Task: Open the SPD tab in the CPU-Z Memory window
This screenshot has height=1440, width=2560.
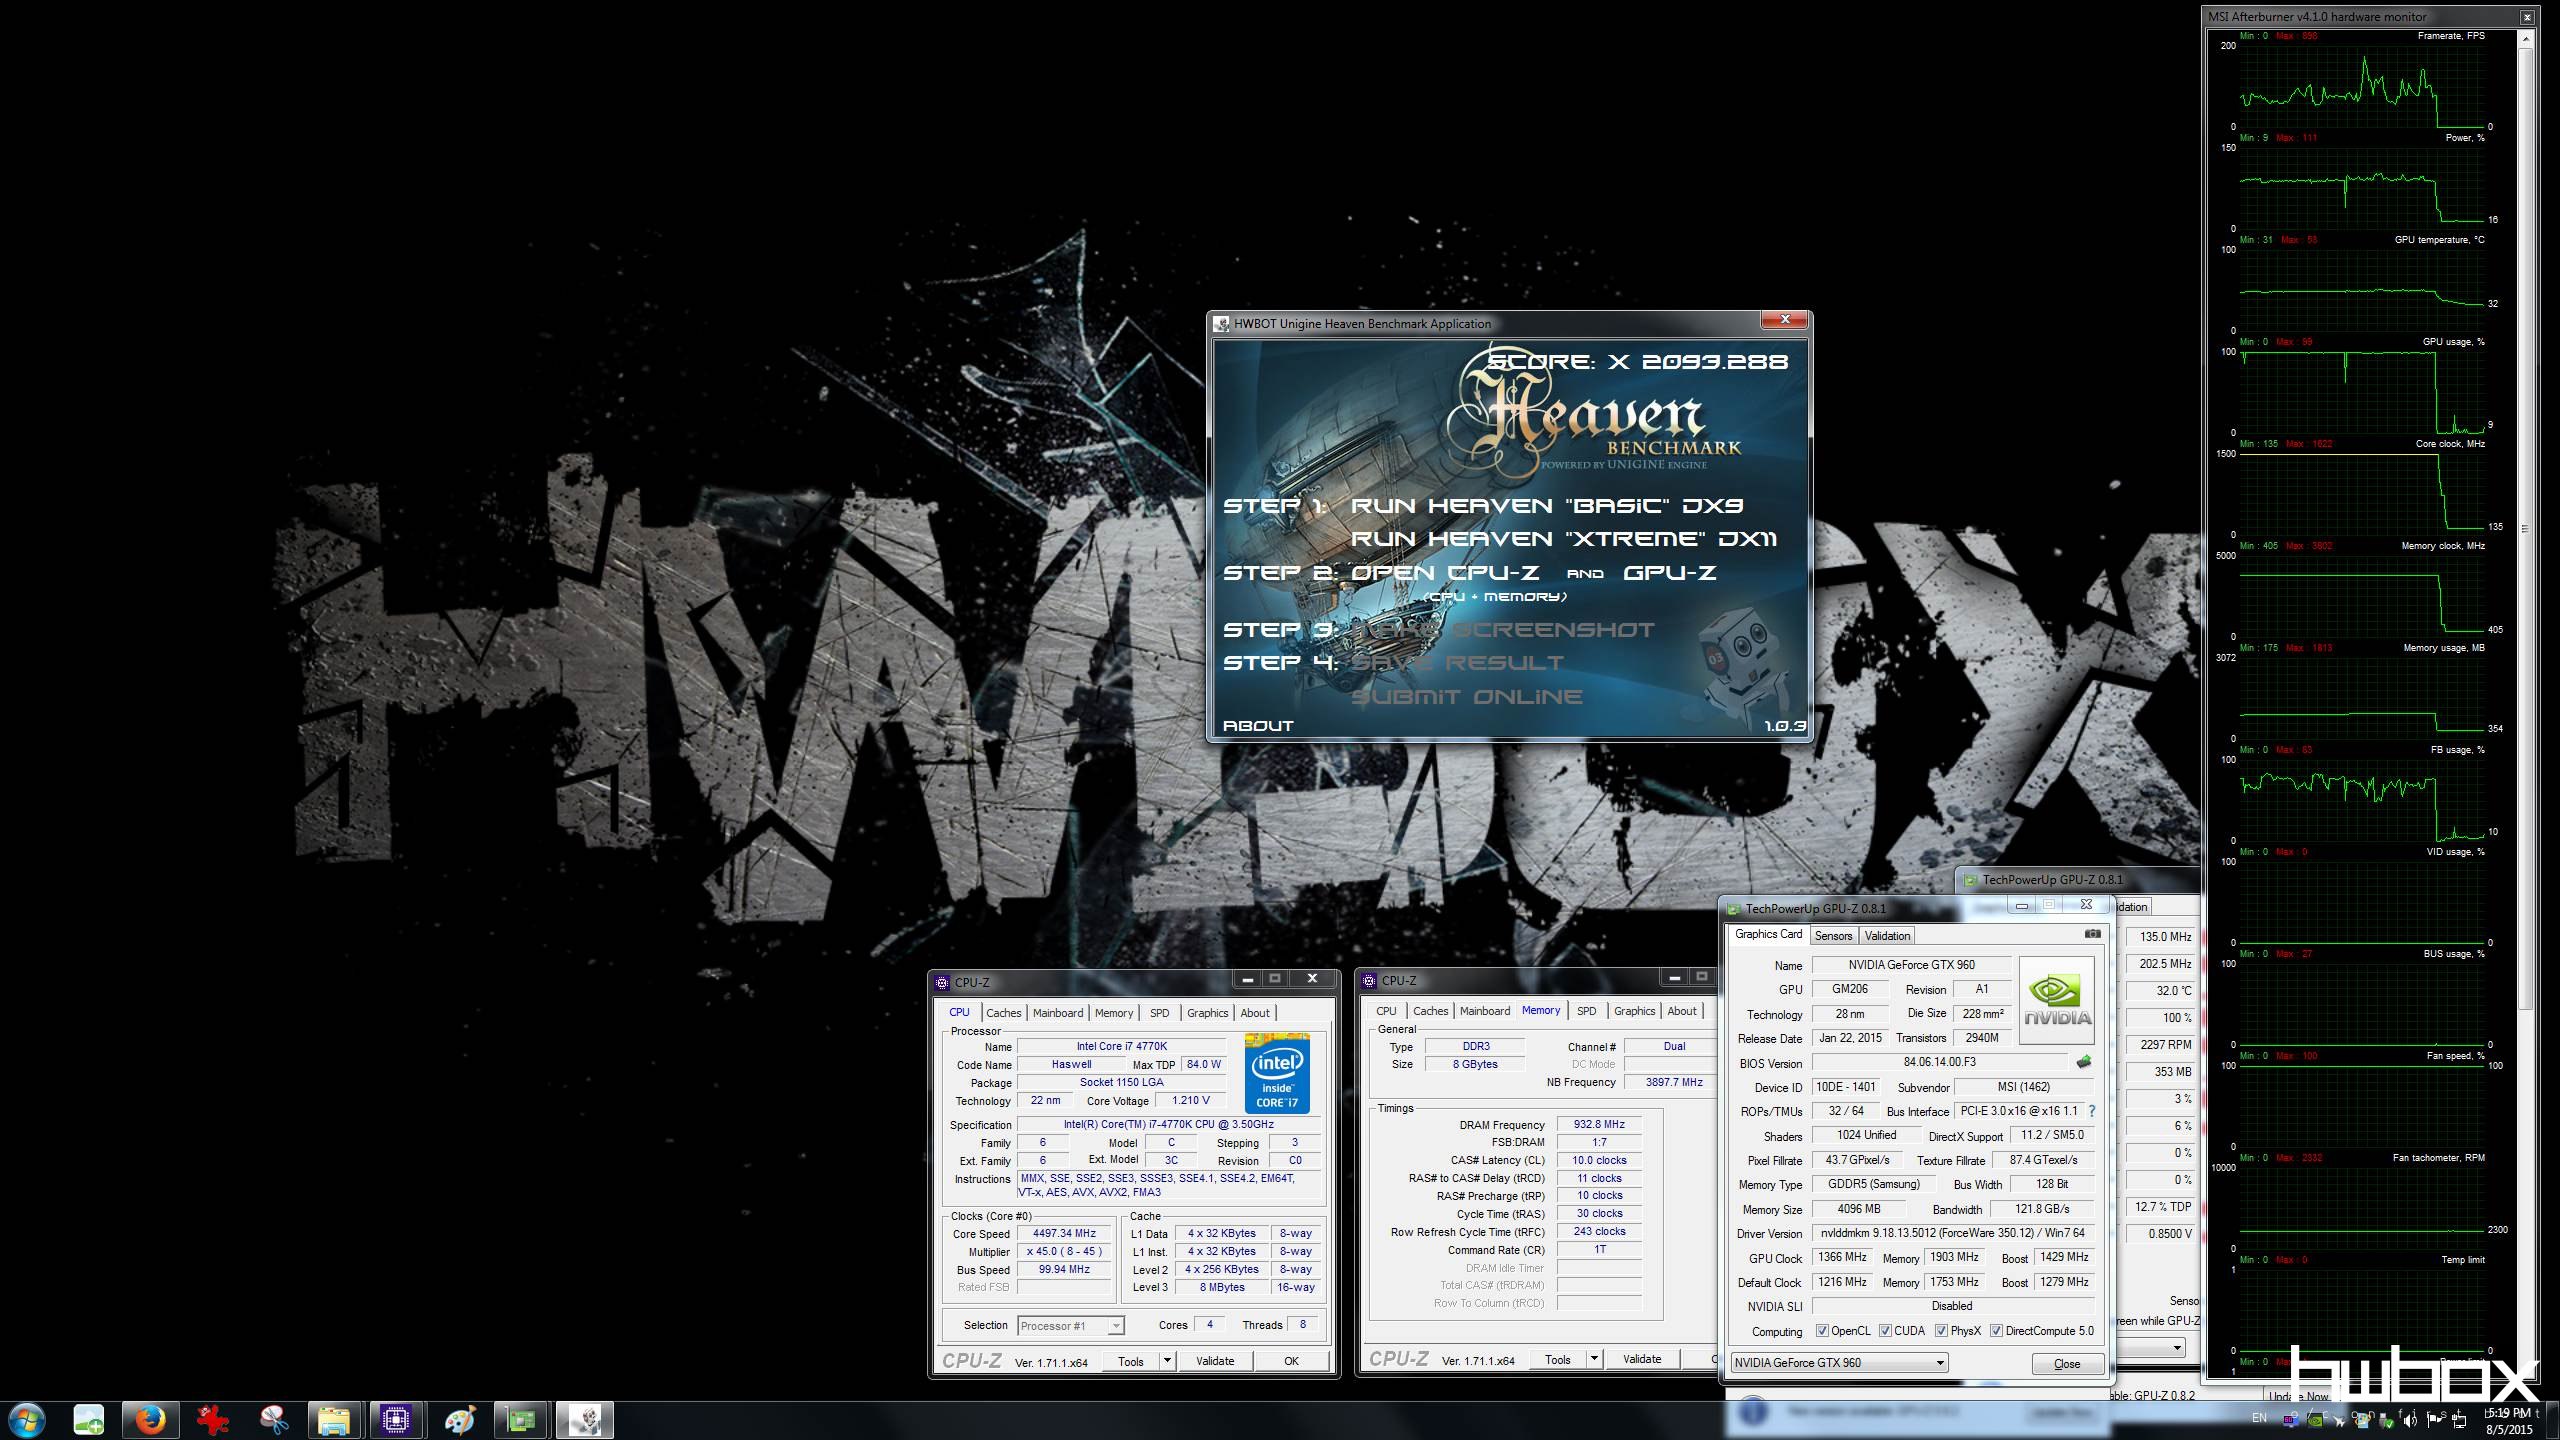Action: pos(1586,1011)
